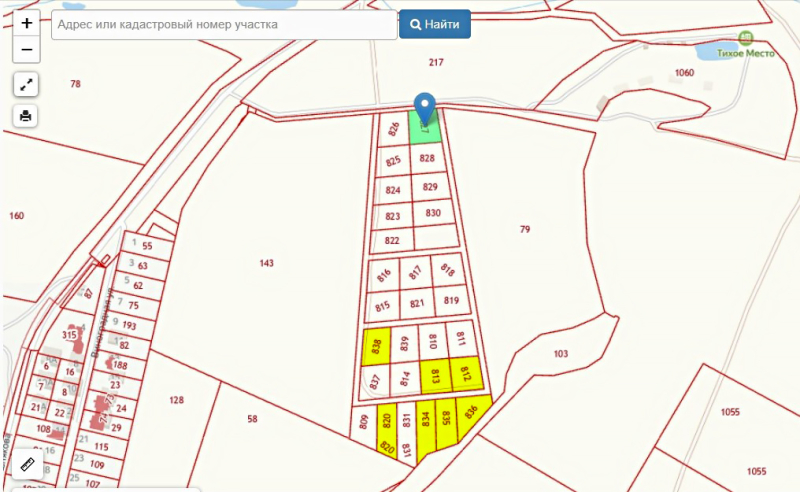Select parcel 839
Screen dimensions: 800x492
tap(404, 344)
